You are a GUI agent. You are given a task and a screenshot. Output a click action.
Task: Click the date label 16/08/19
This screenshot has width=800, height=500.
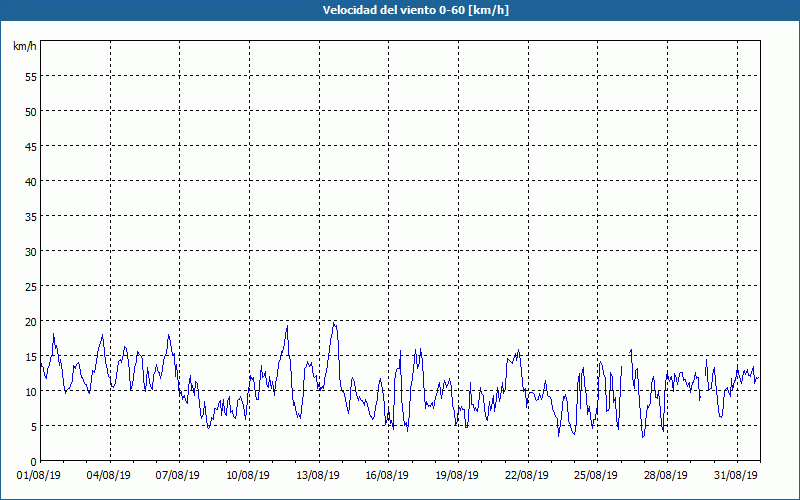tap(387, 476)
